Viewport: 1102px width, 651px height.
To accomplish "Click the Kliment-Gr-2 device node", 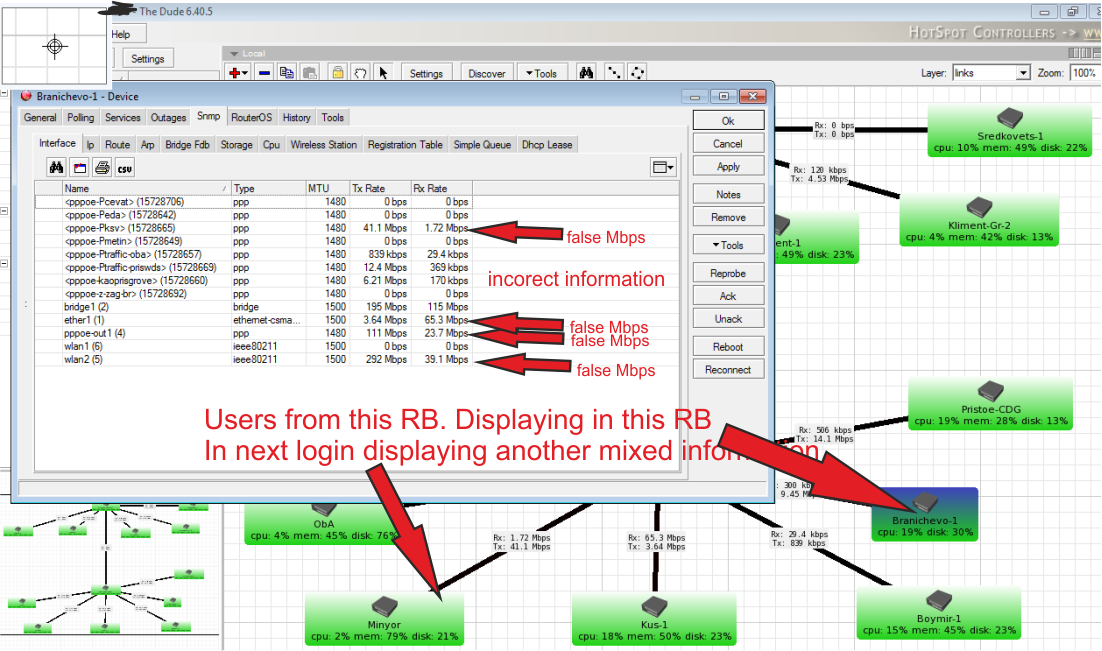I will pos(979,220).
